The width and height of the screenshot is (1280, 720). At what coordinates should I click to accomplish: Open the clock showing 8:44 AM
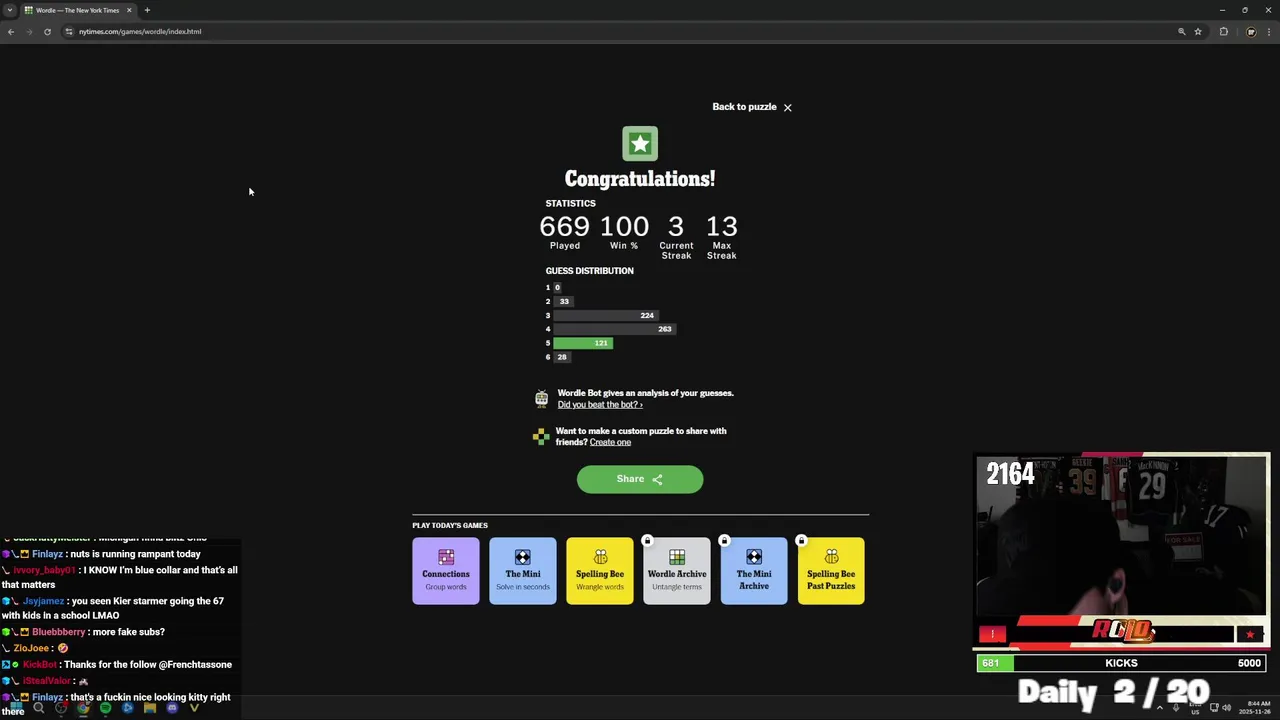(x=1255, y=708)
